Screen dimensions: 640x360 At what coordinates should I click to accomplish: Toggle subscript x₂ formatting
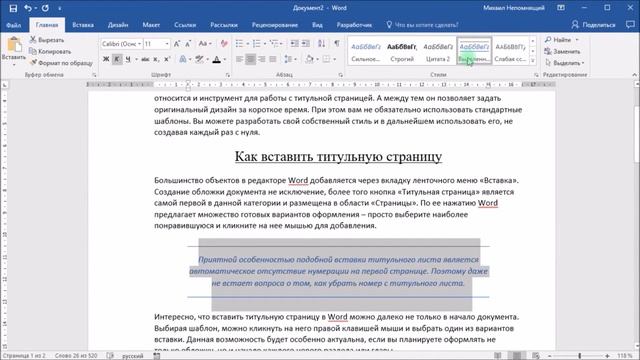tap(156, 59)
